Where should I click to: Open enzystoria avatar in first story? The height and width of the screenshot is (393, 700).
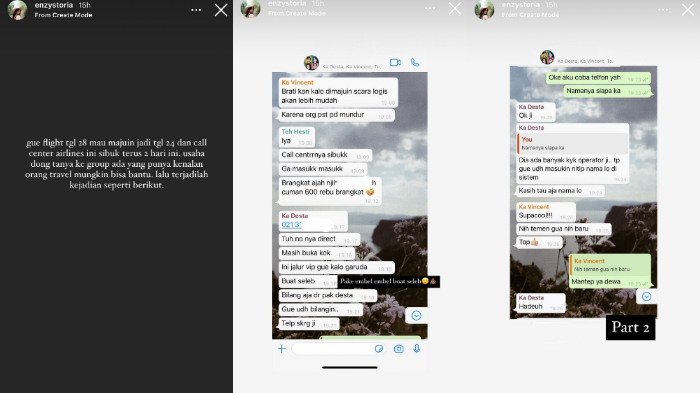click(17, 10)
